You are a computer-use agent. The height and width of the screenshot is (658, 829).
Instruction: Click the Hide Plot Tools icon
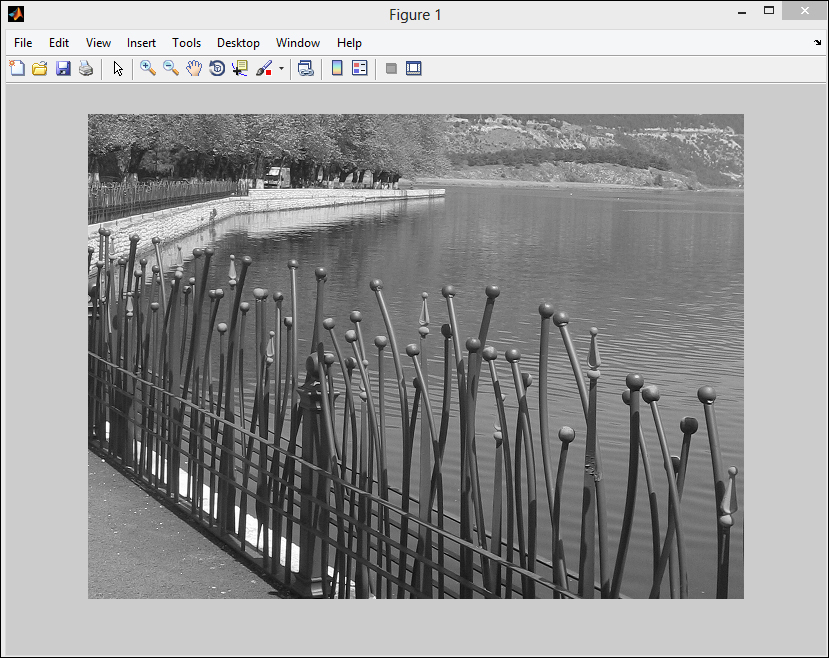(x=391, y=68)
